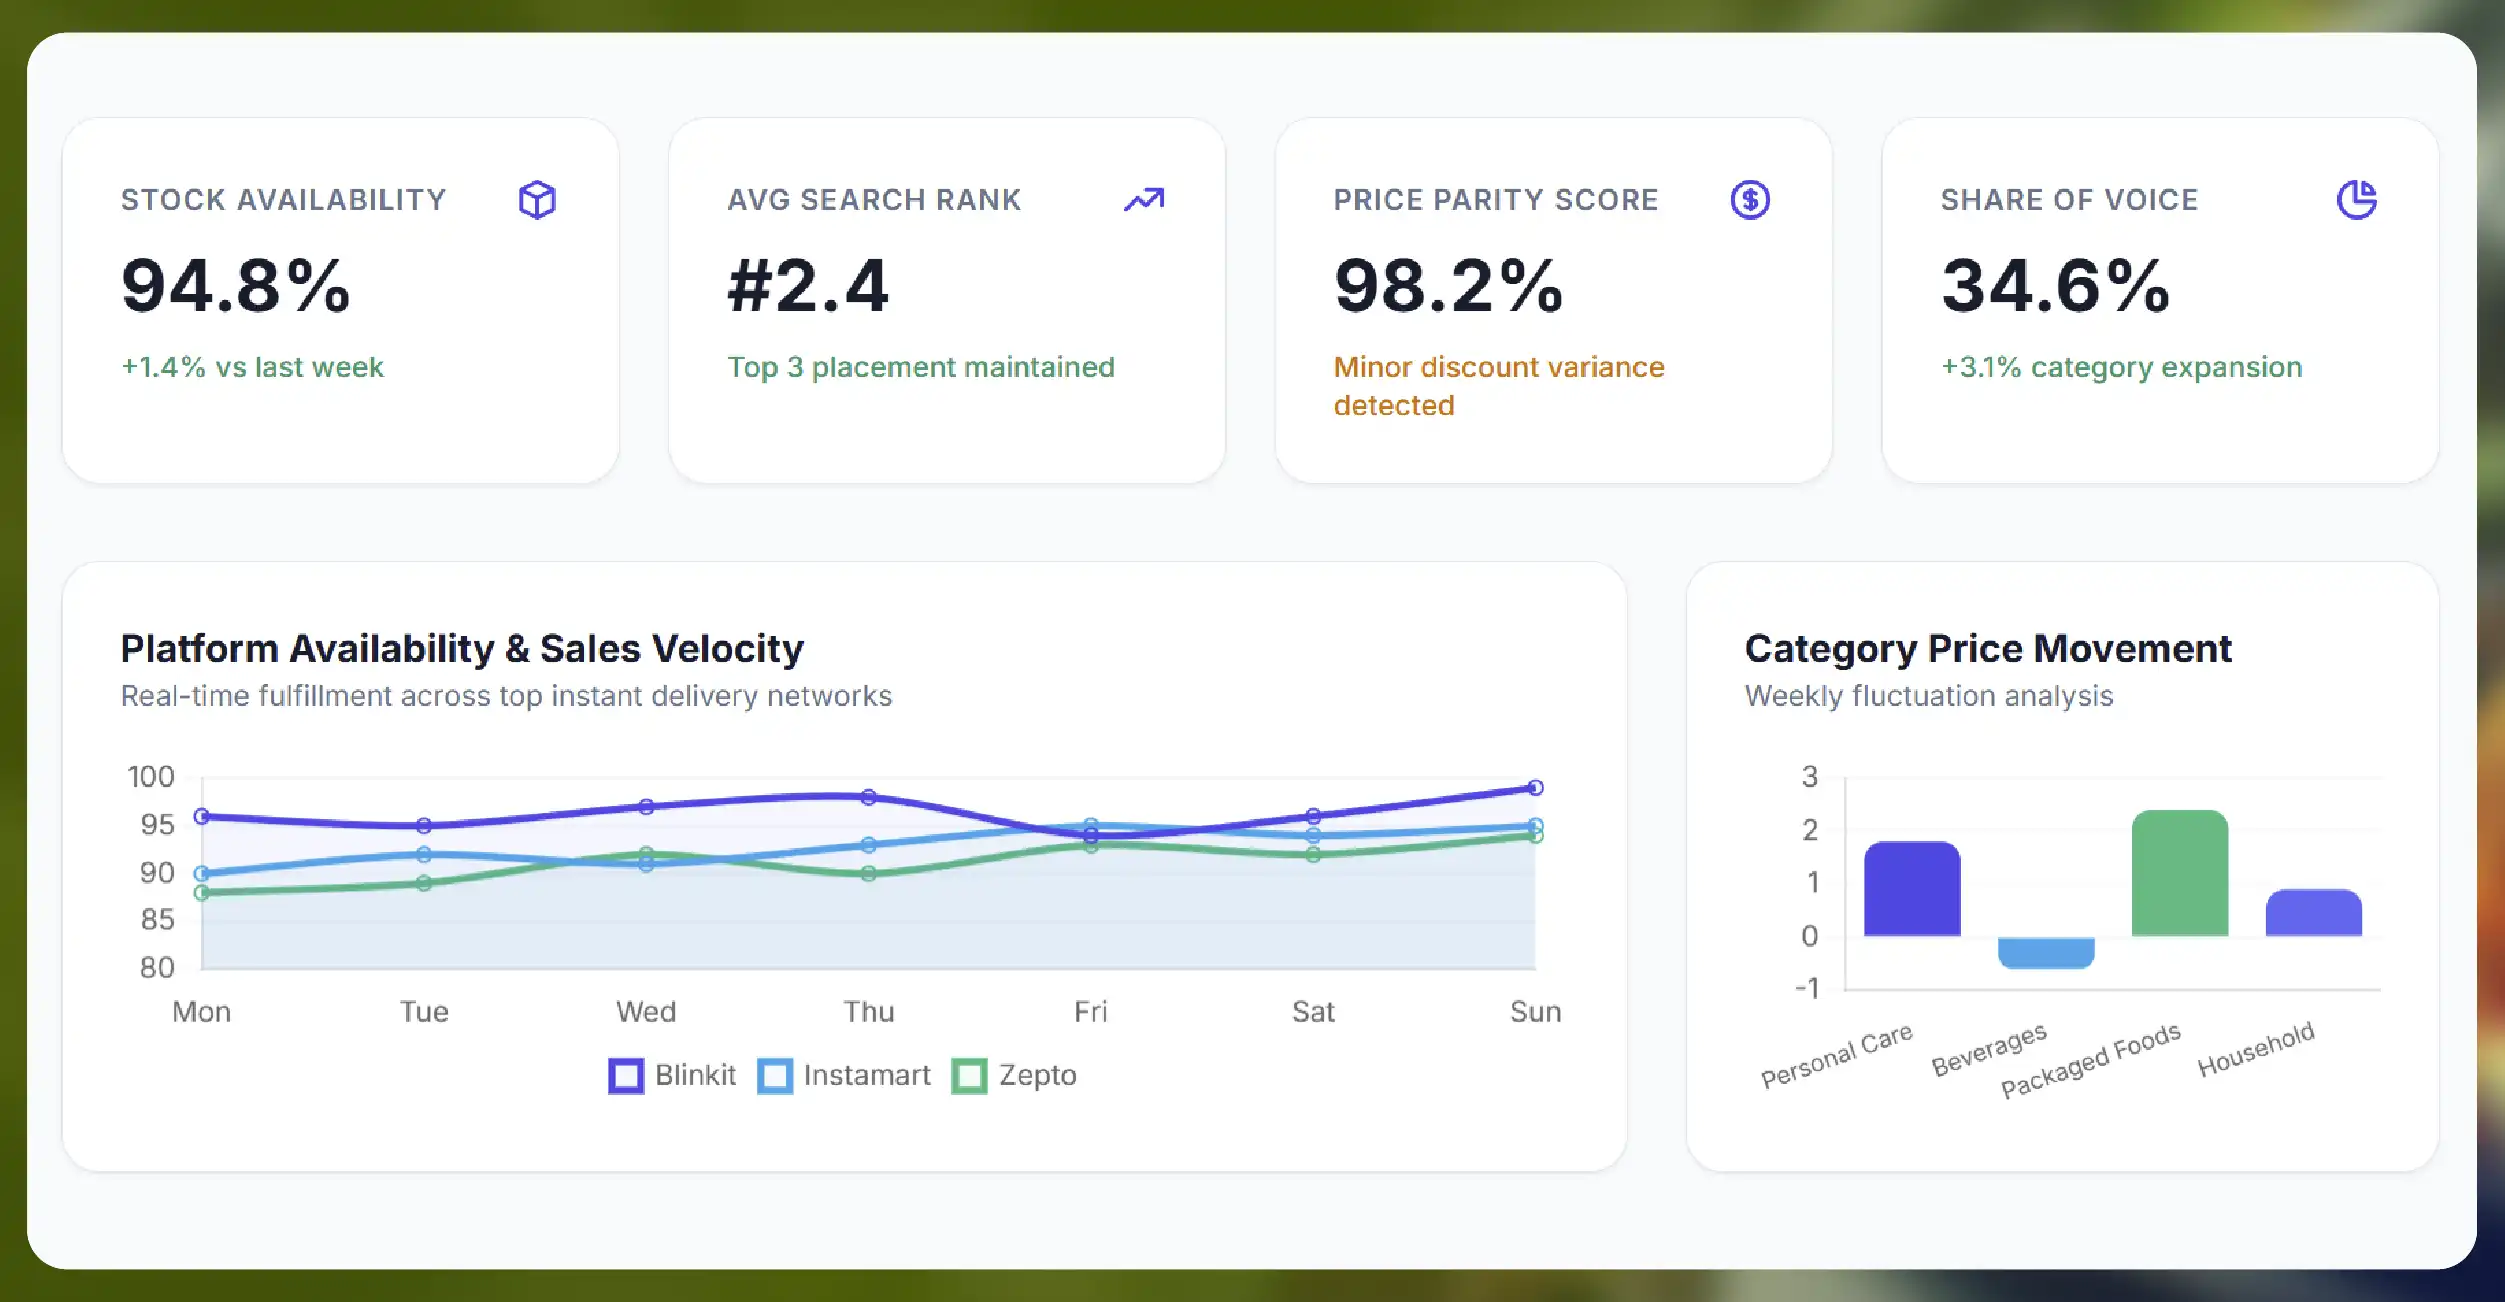Click the 'Stock Availability' card title

pyautogui.click(x=284, y=200)
